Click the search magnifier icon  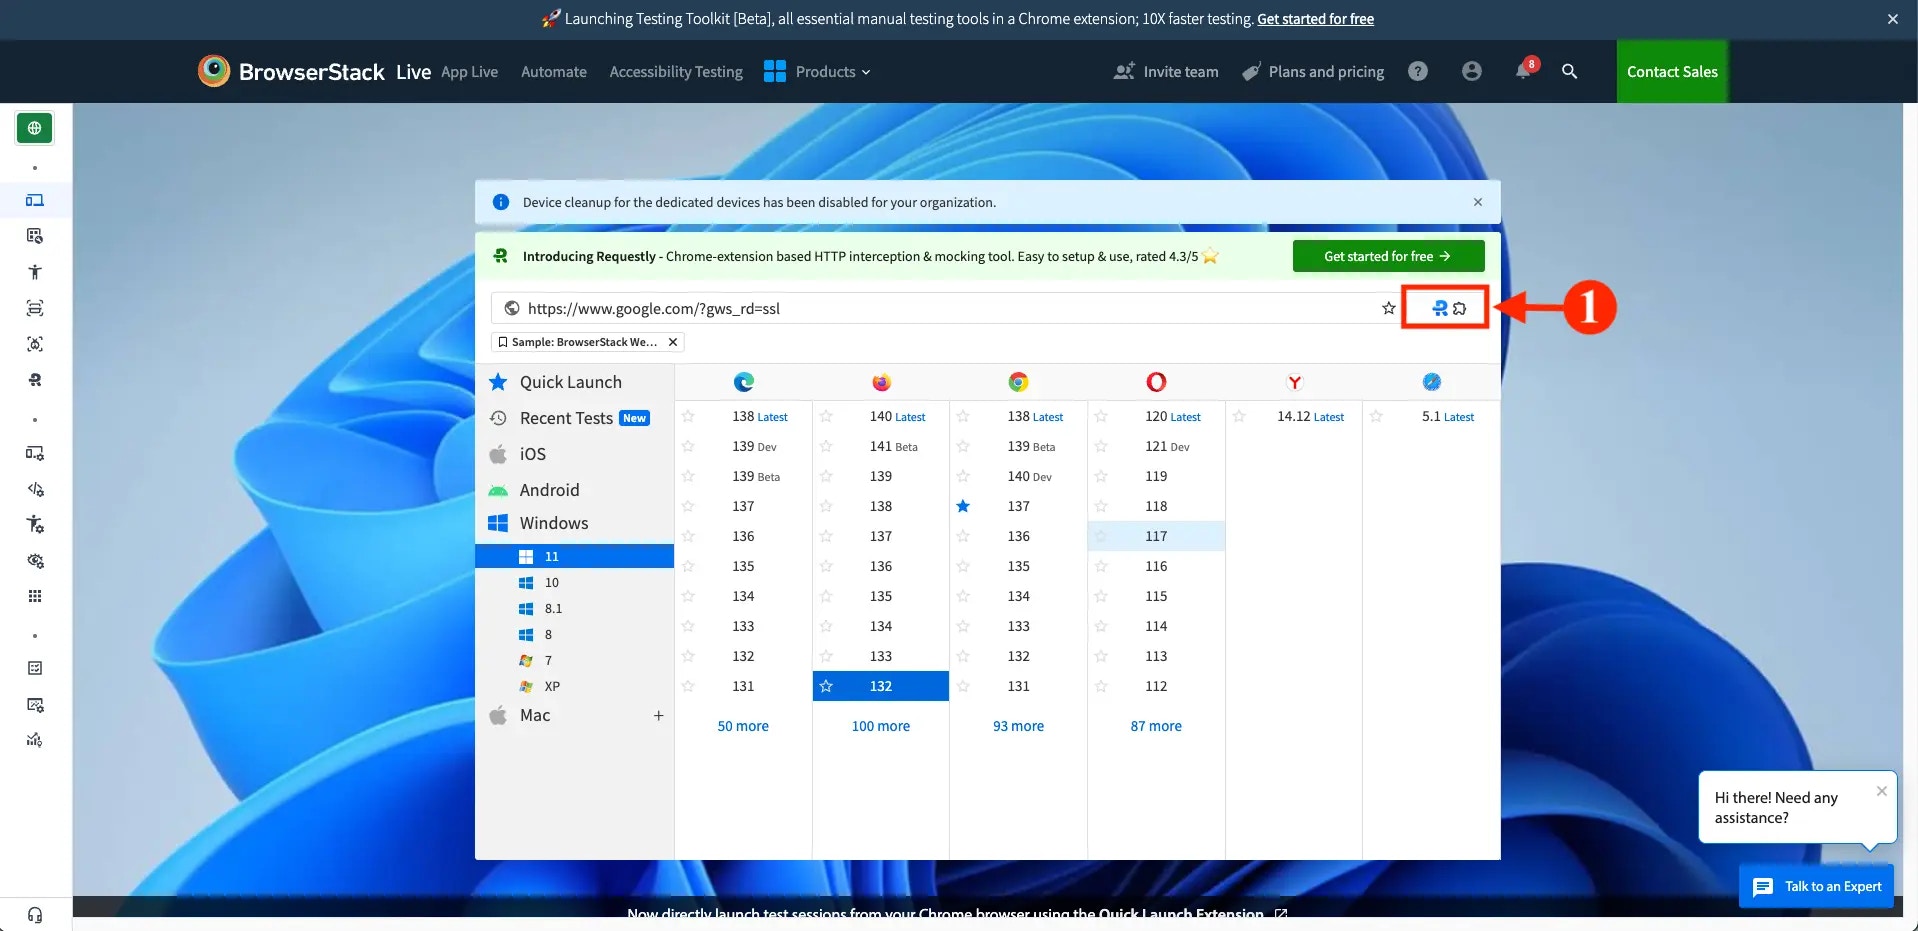(x=1569, y=71)
